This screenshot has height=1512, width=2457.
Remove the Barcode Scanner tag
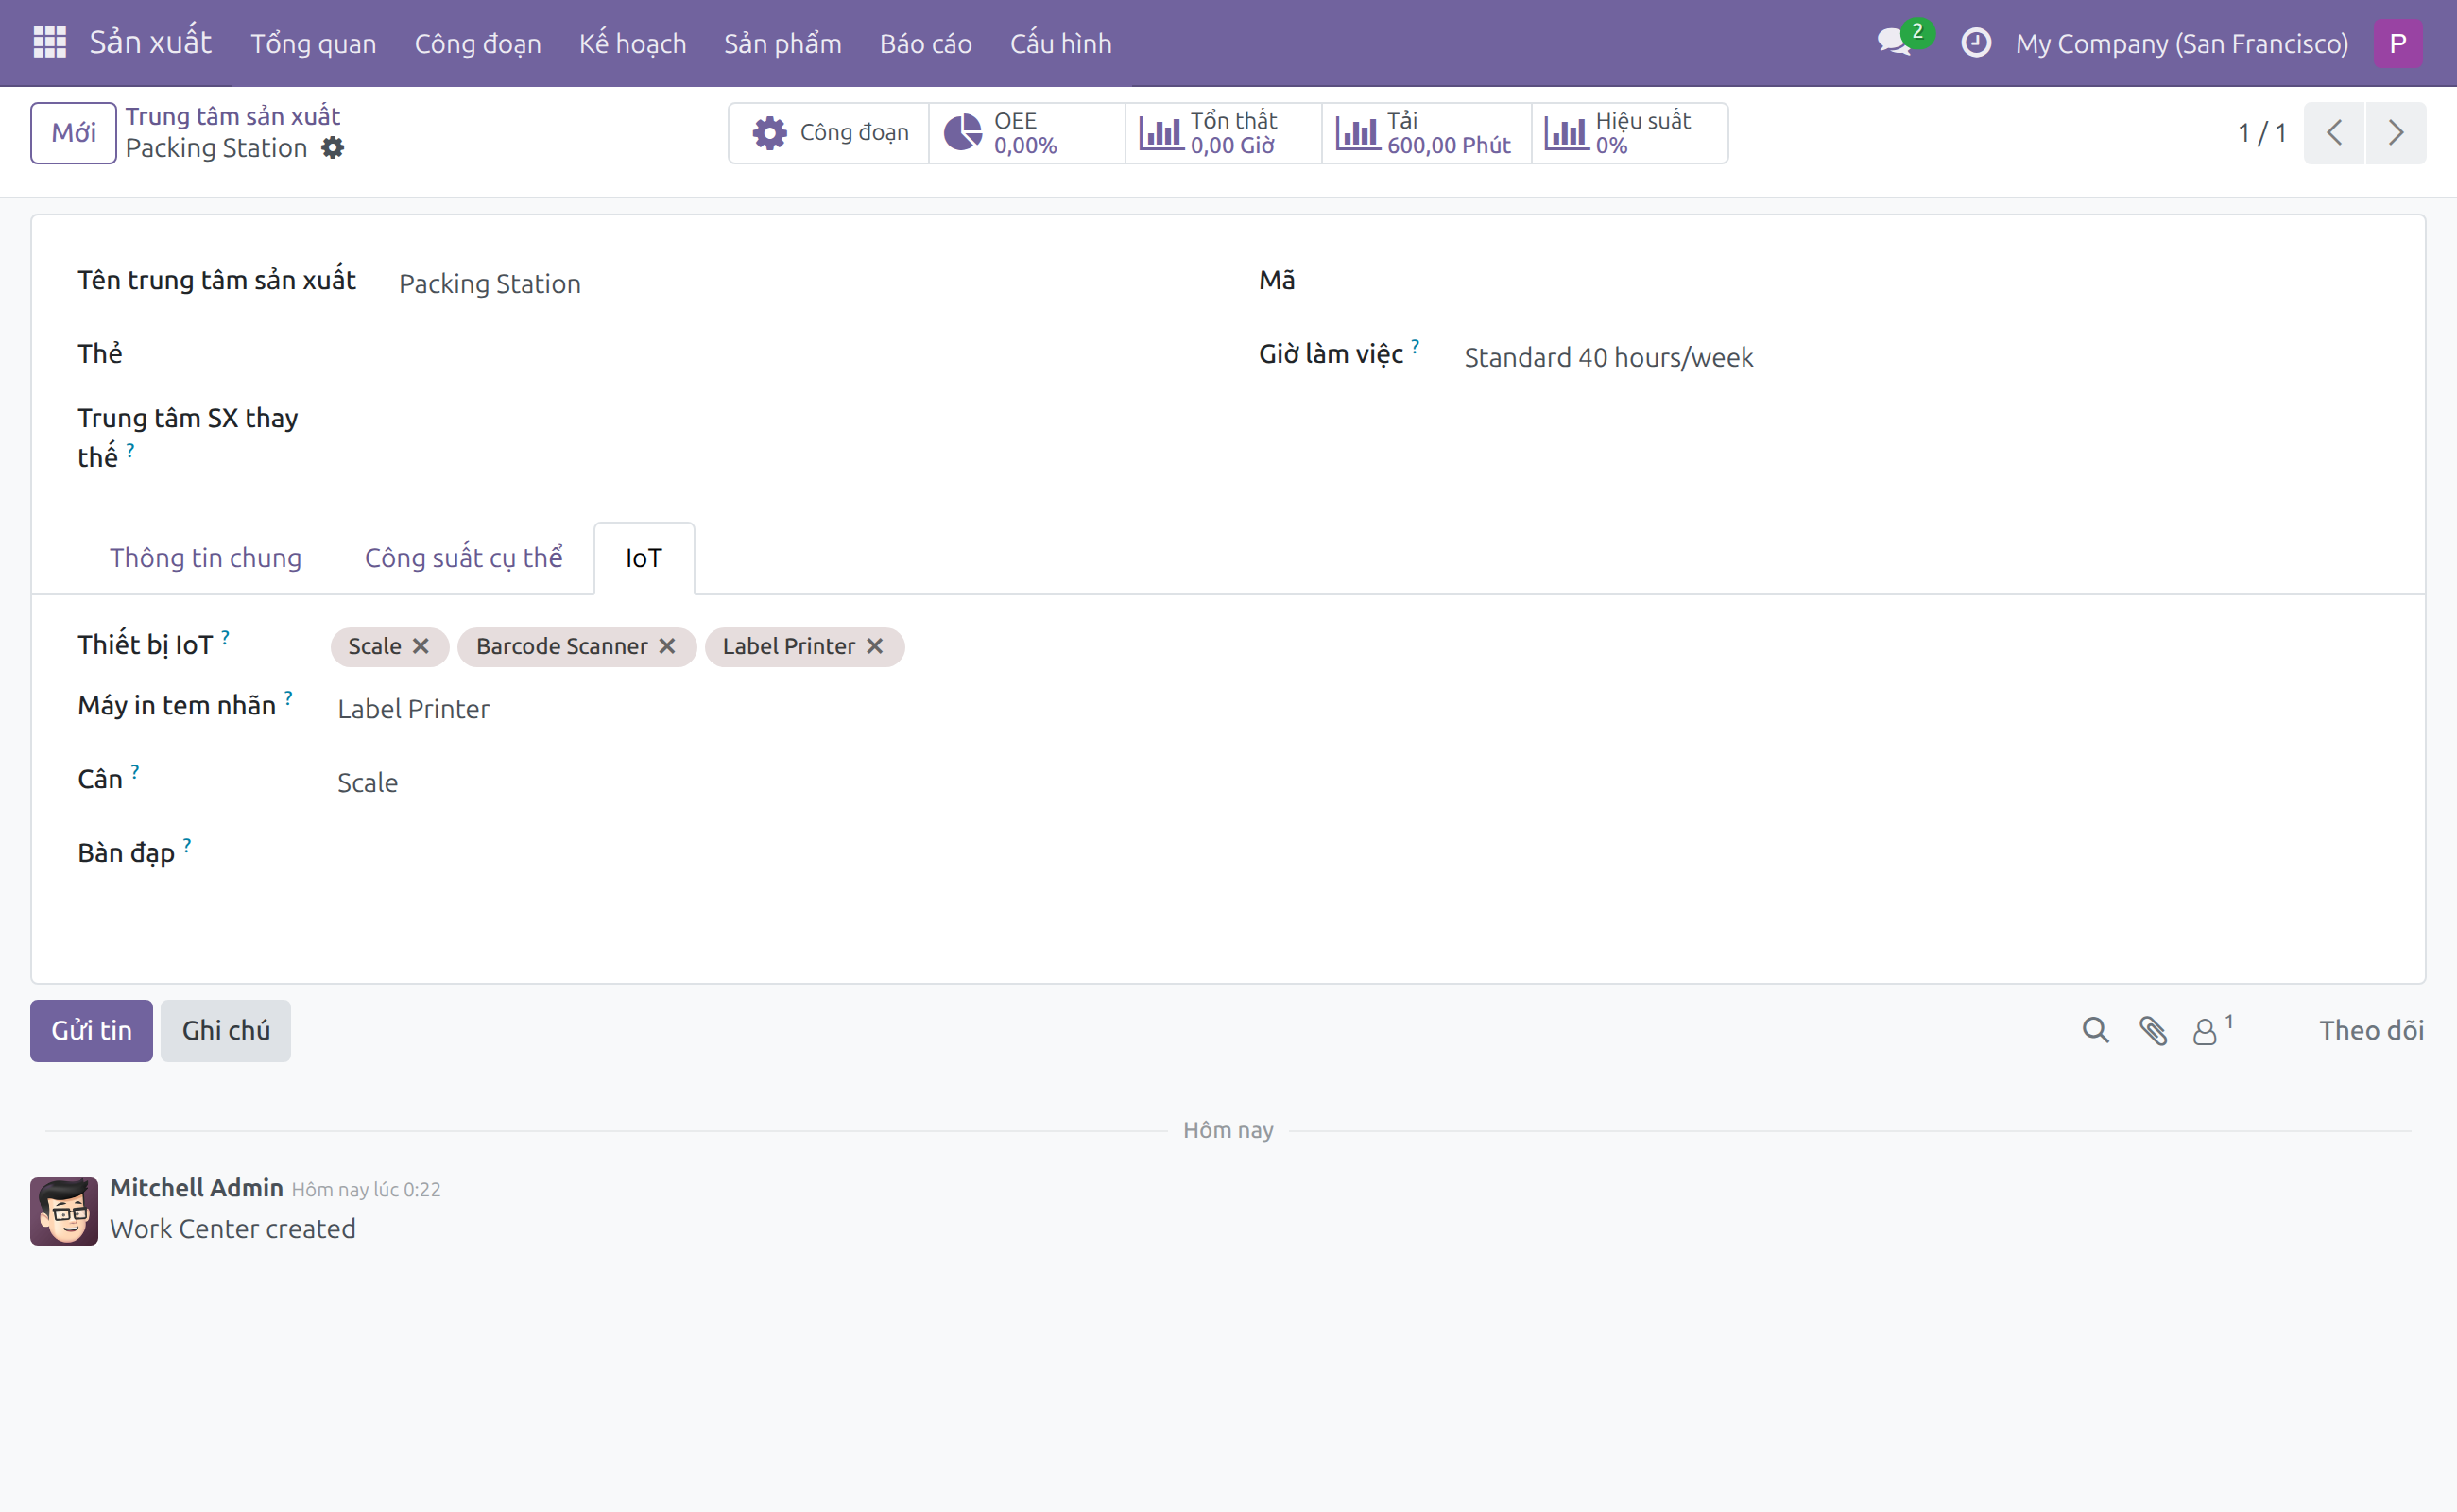(667, 646)
